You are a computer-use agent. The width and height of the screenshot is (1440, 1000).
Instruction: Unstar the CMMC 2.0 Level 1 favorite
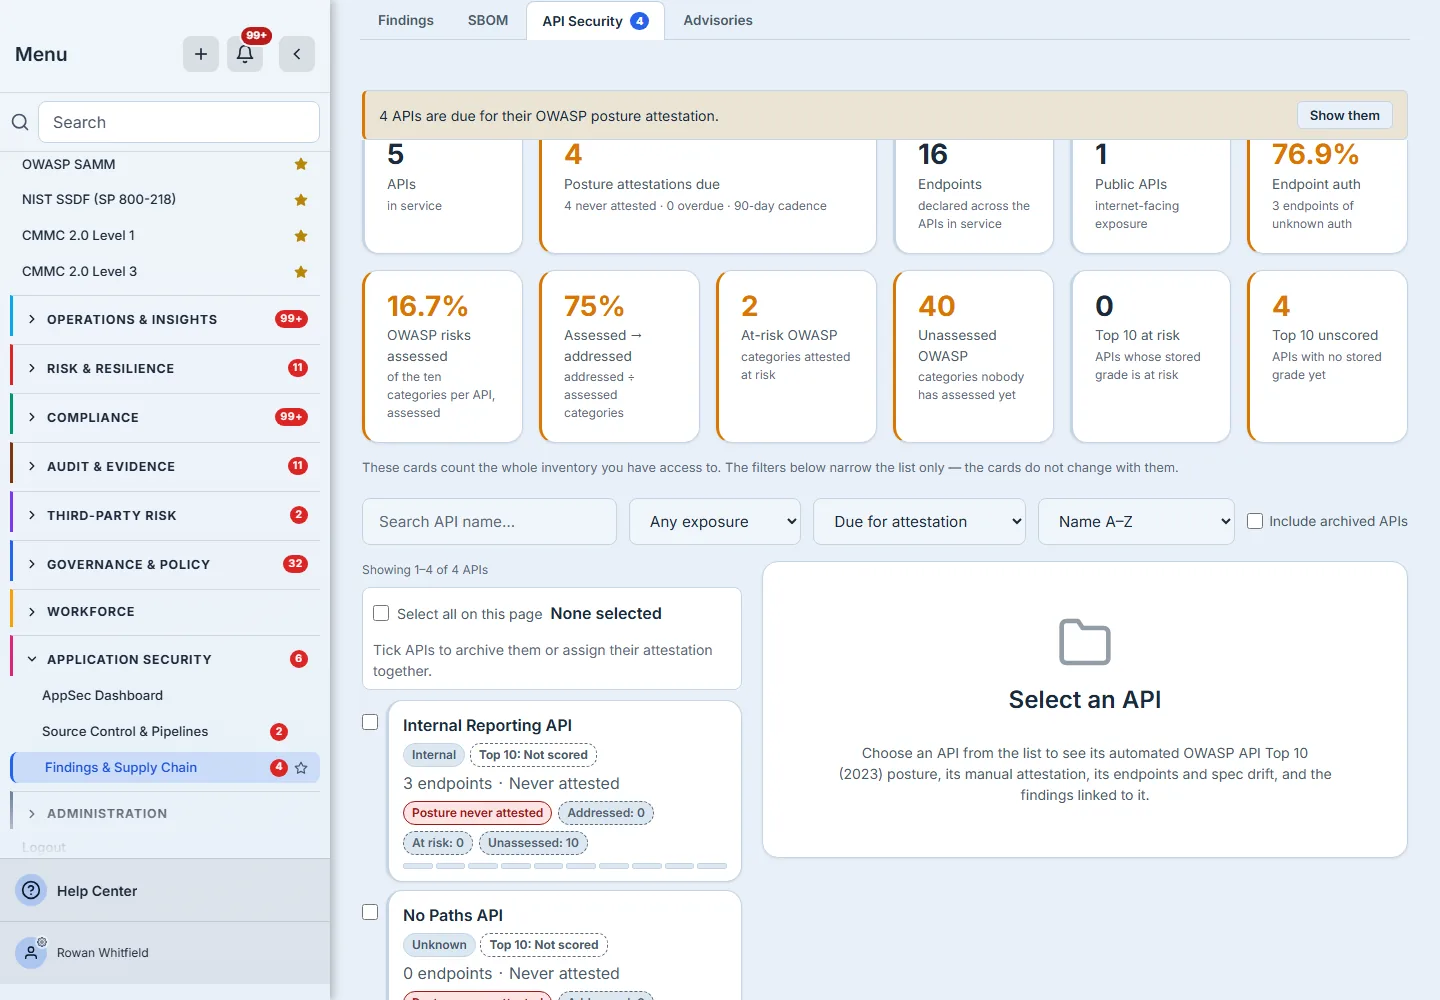(x=301, y=236)
